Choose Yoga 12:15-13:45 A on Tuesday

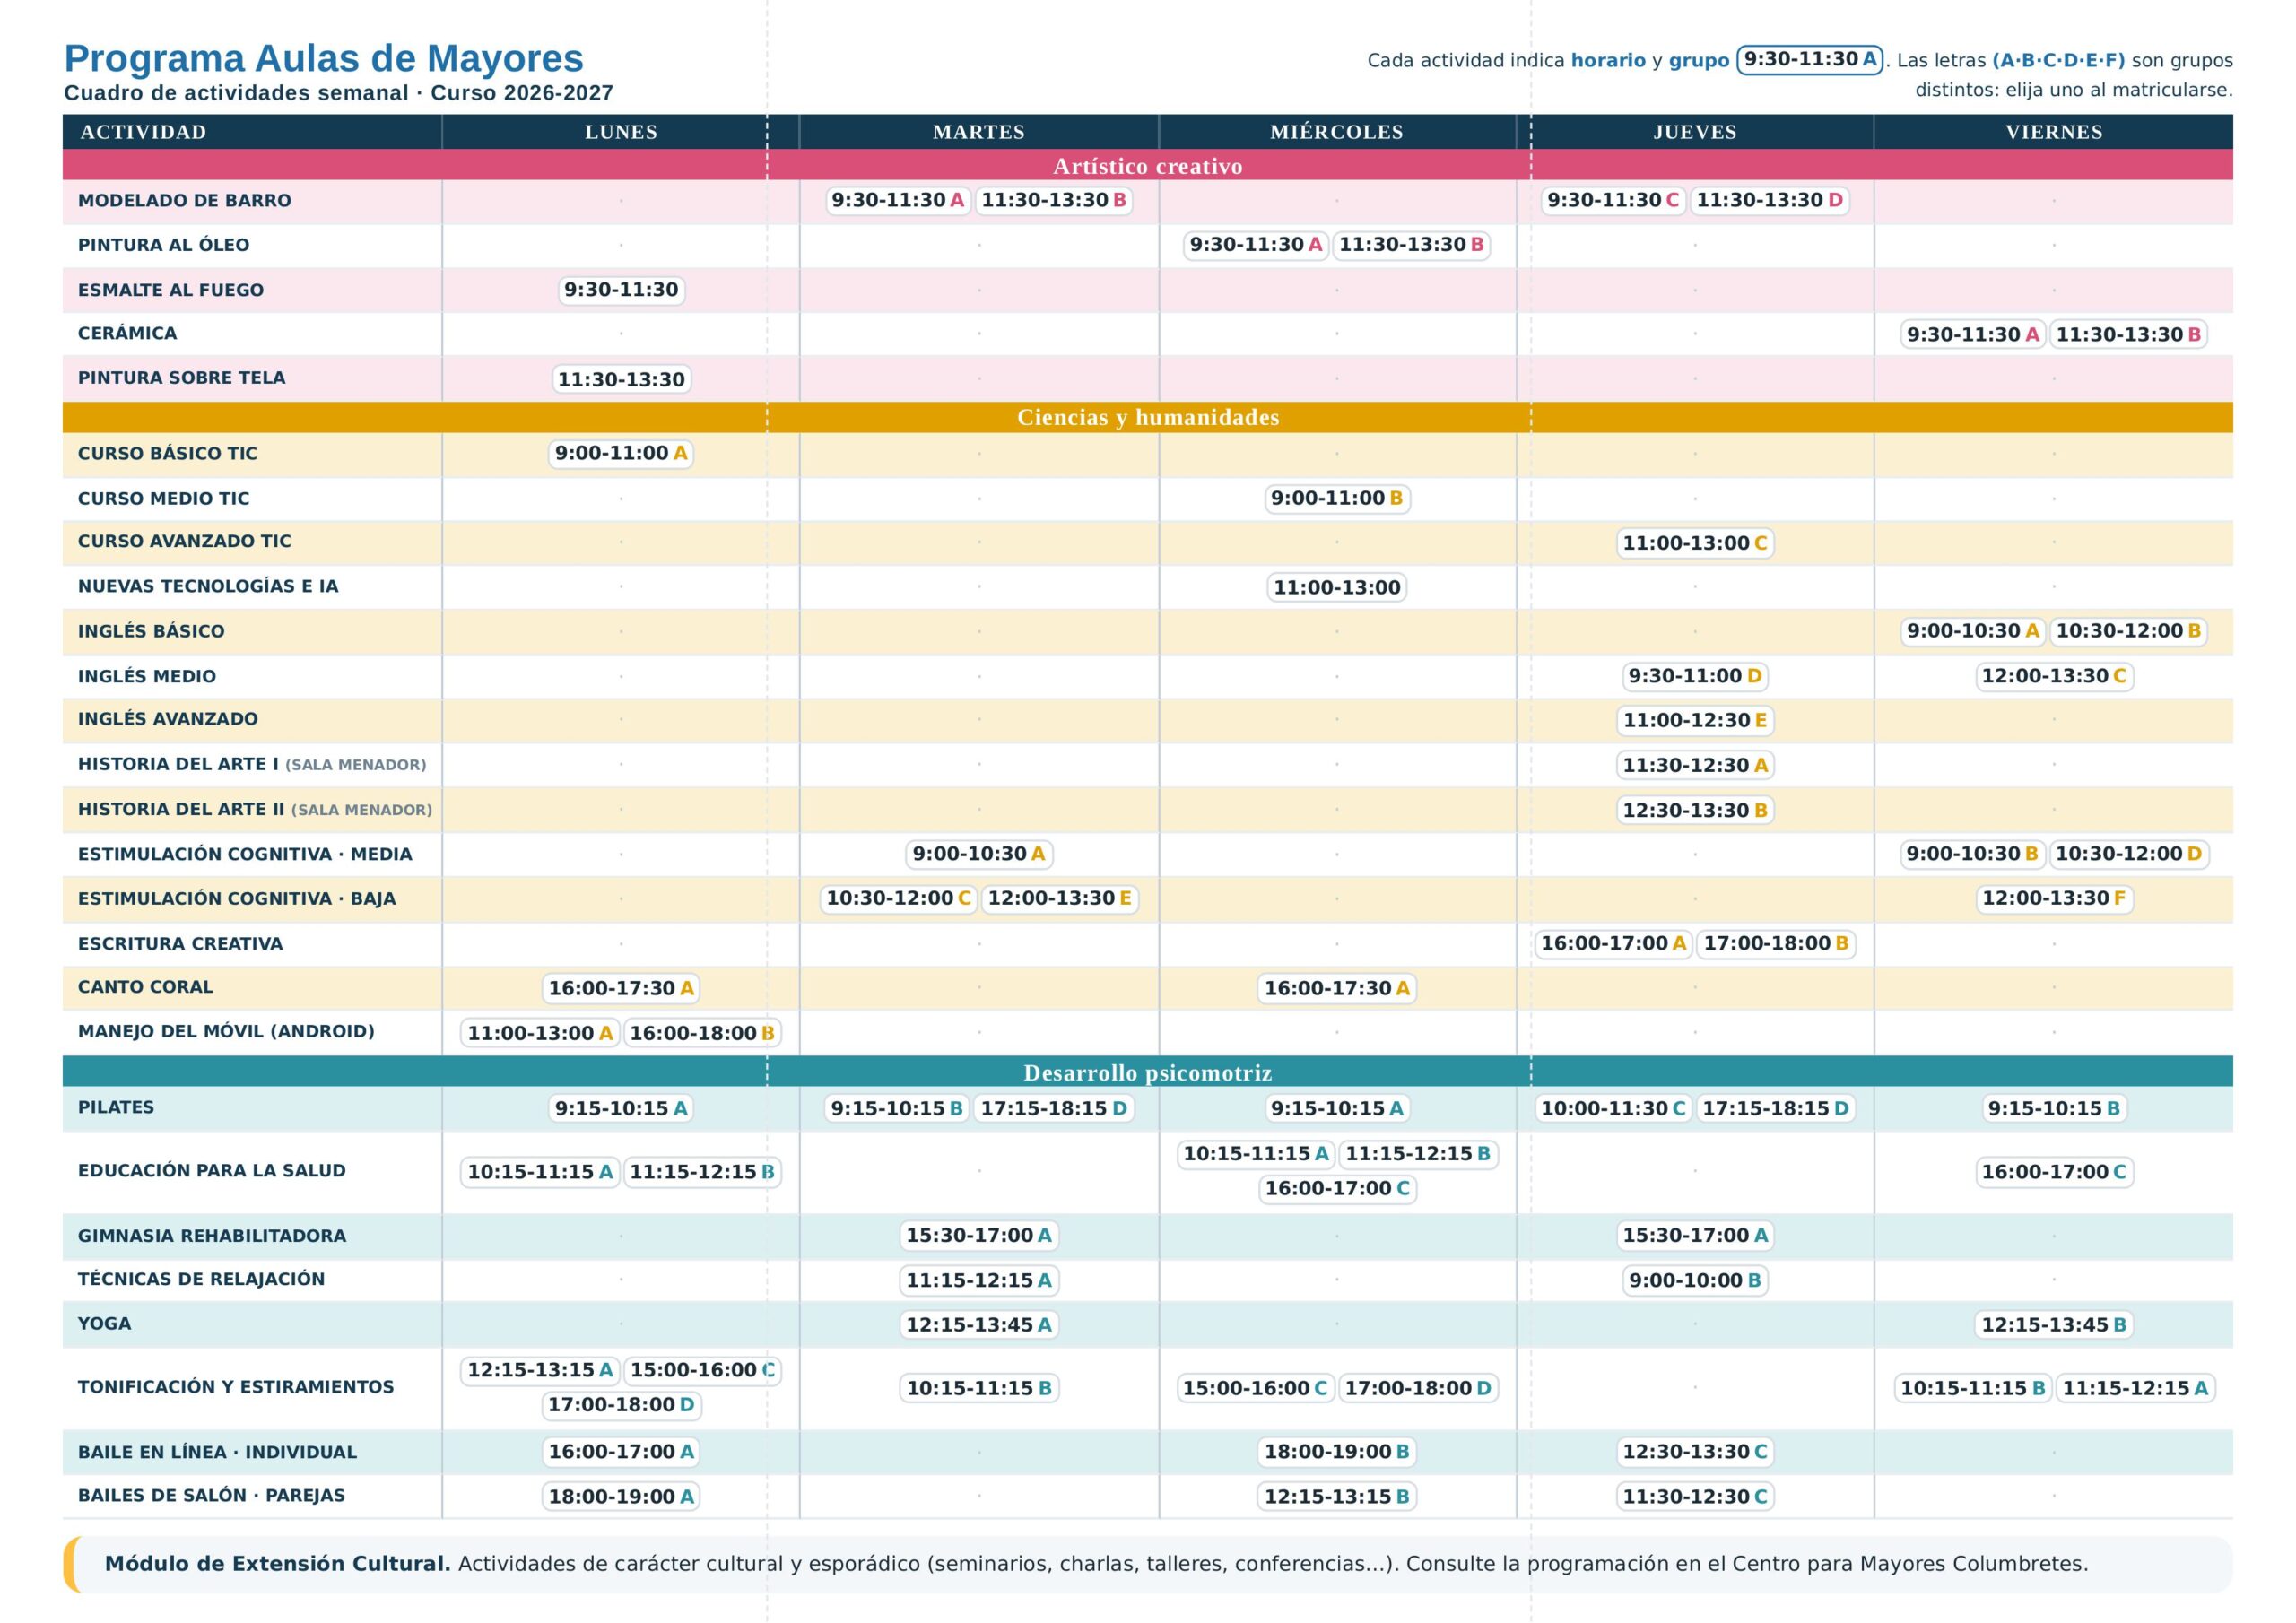[x=979, y=1324]
